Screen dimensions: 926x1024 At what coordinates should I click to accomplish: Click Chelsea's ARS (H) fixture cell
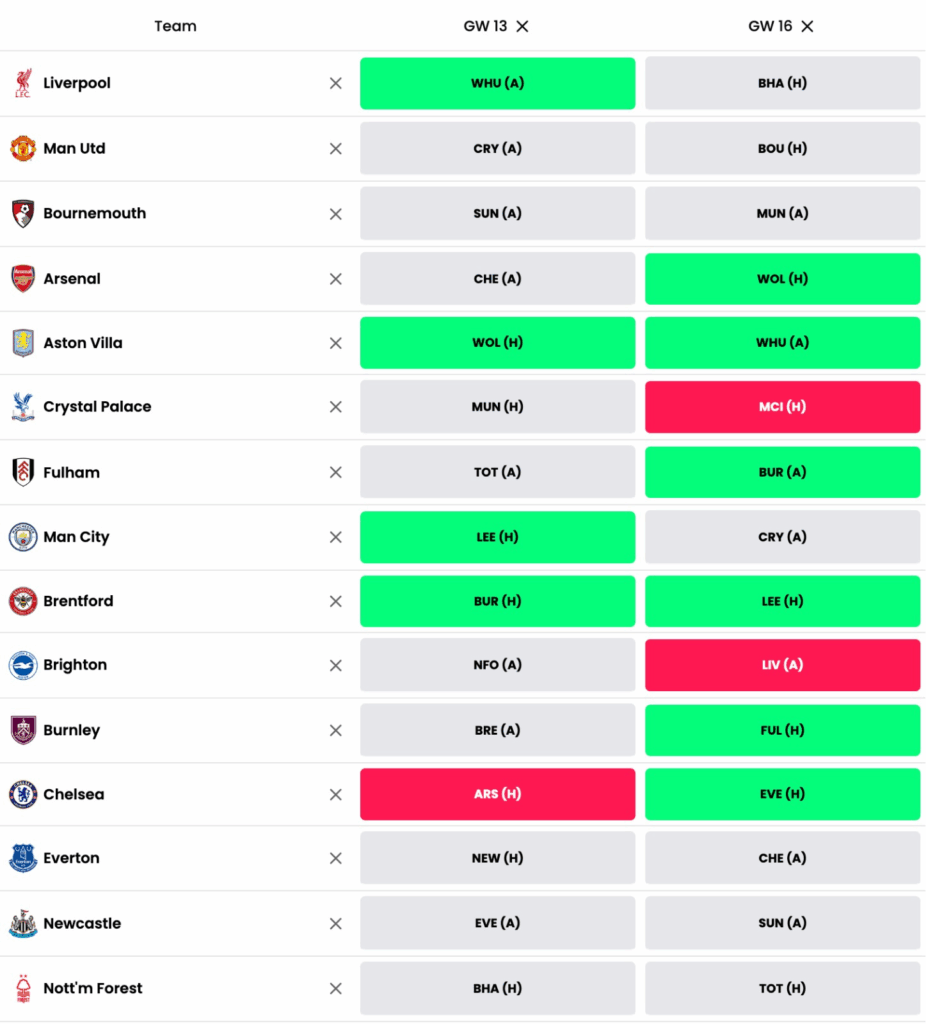tap(497, 795)
